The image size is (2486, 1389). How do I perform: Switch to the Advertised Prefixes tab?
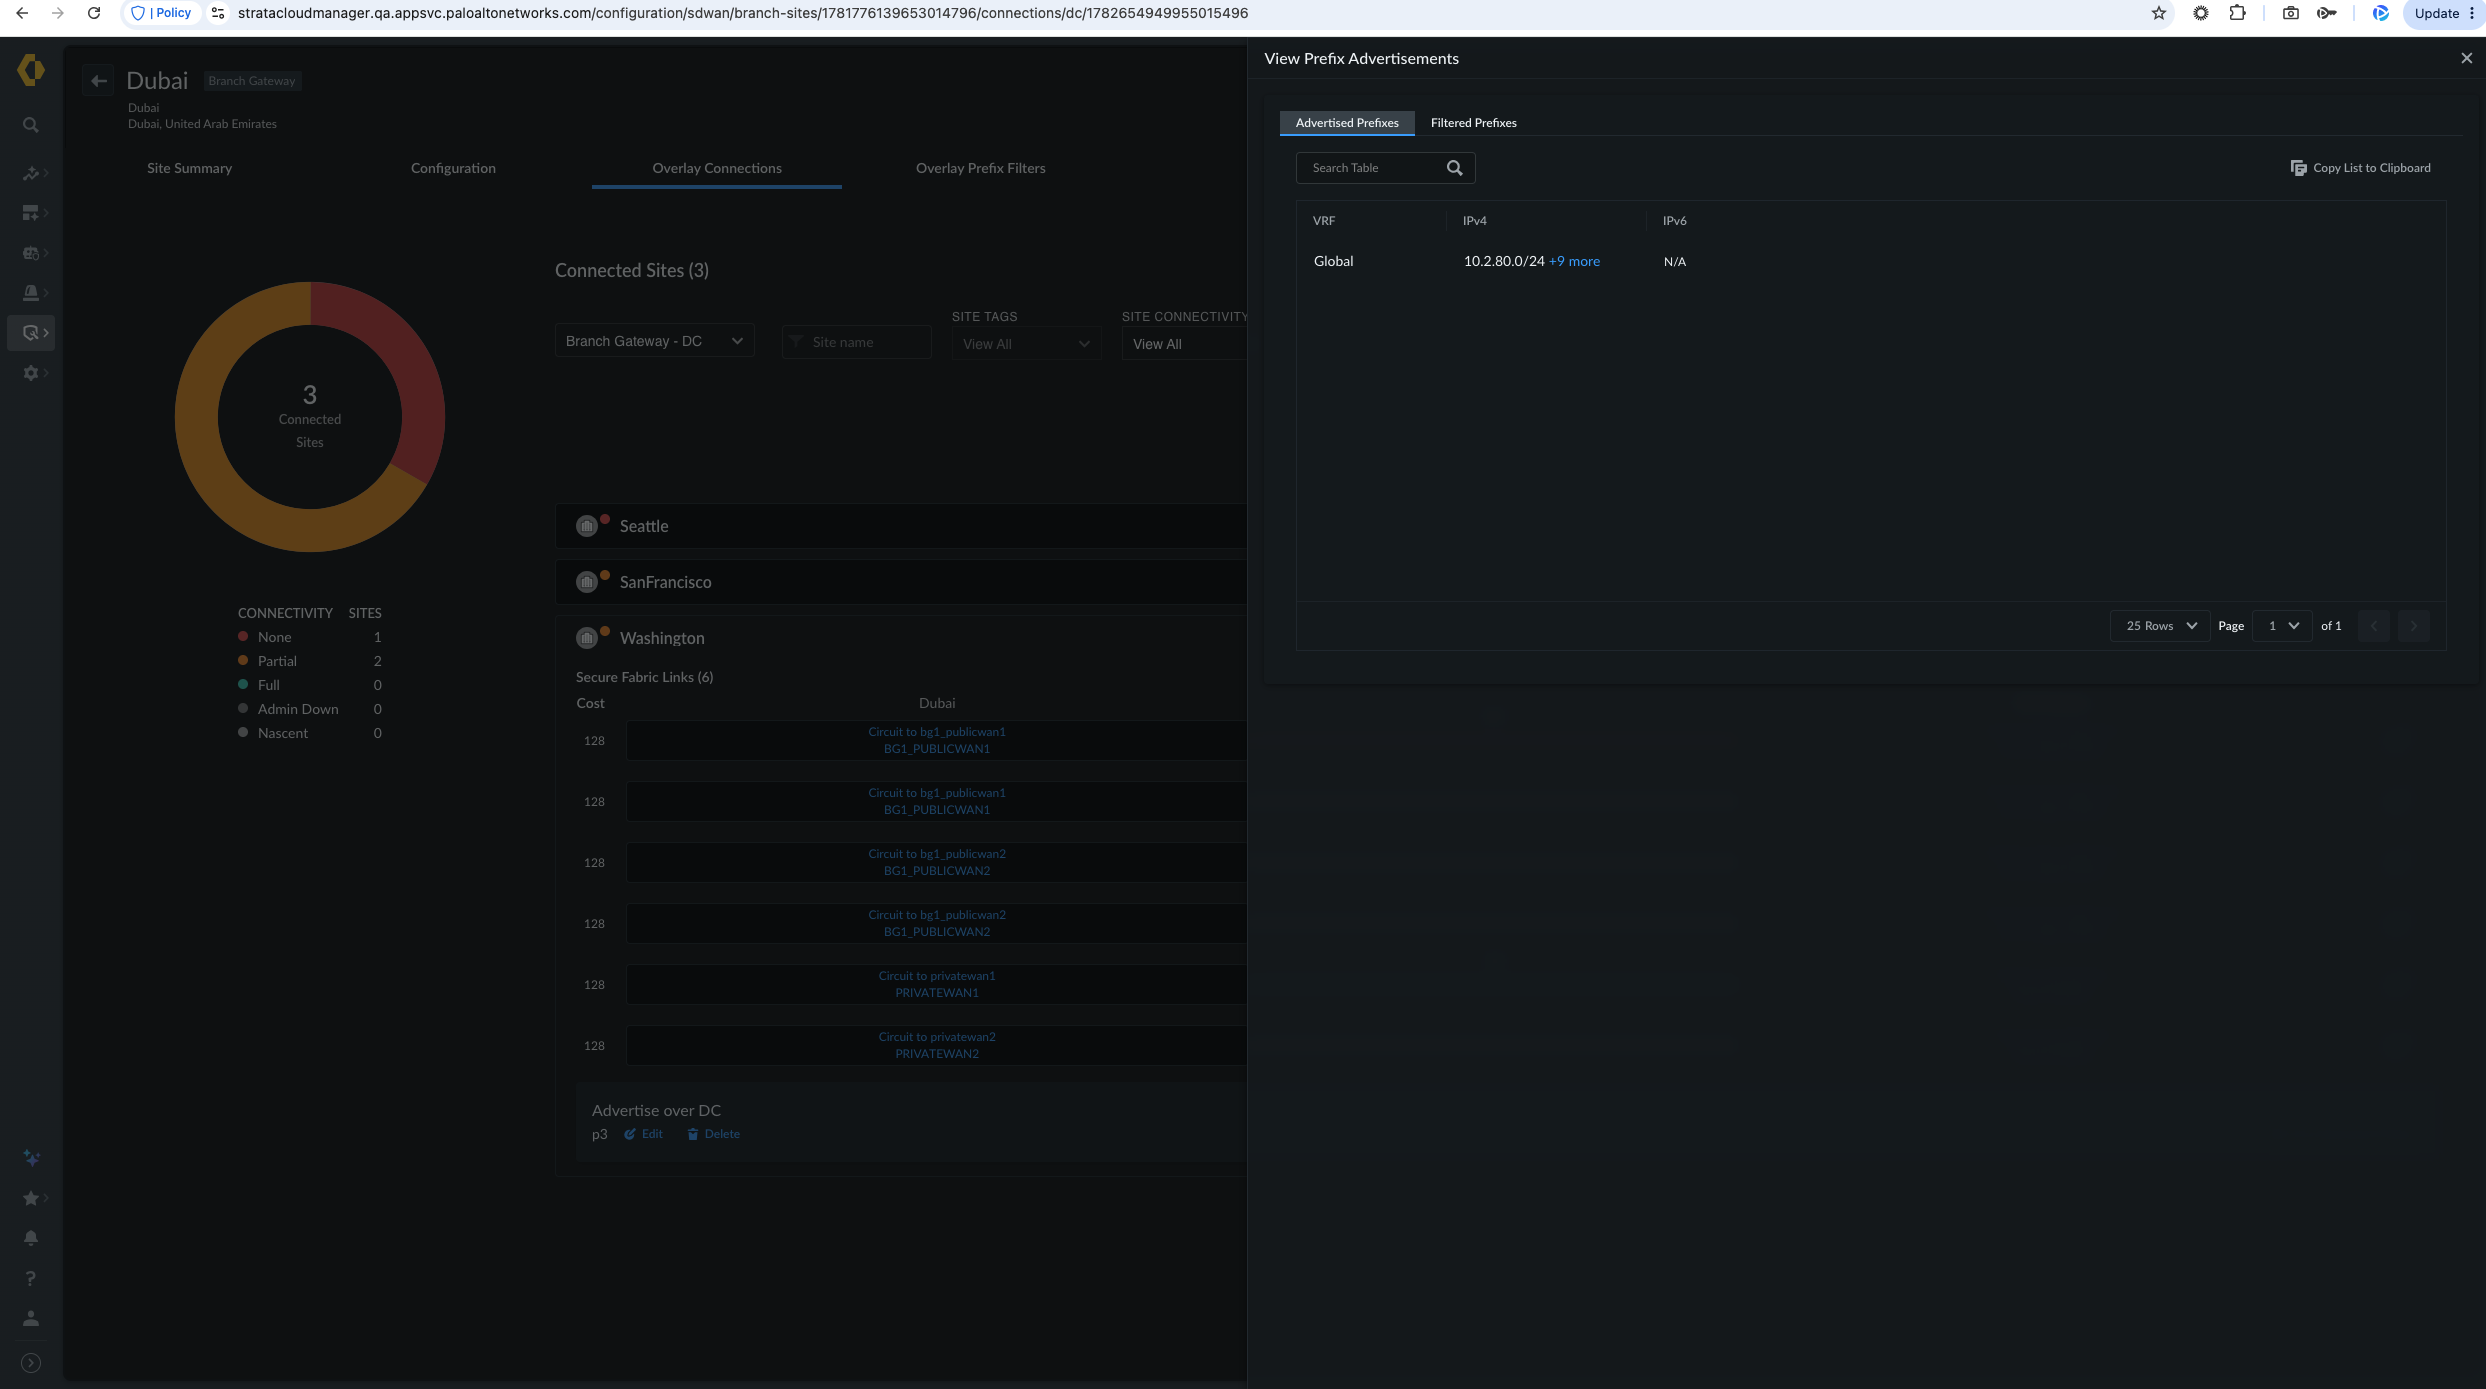point(1347,123)
